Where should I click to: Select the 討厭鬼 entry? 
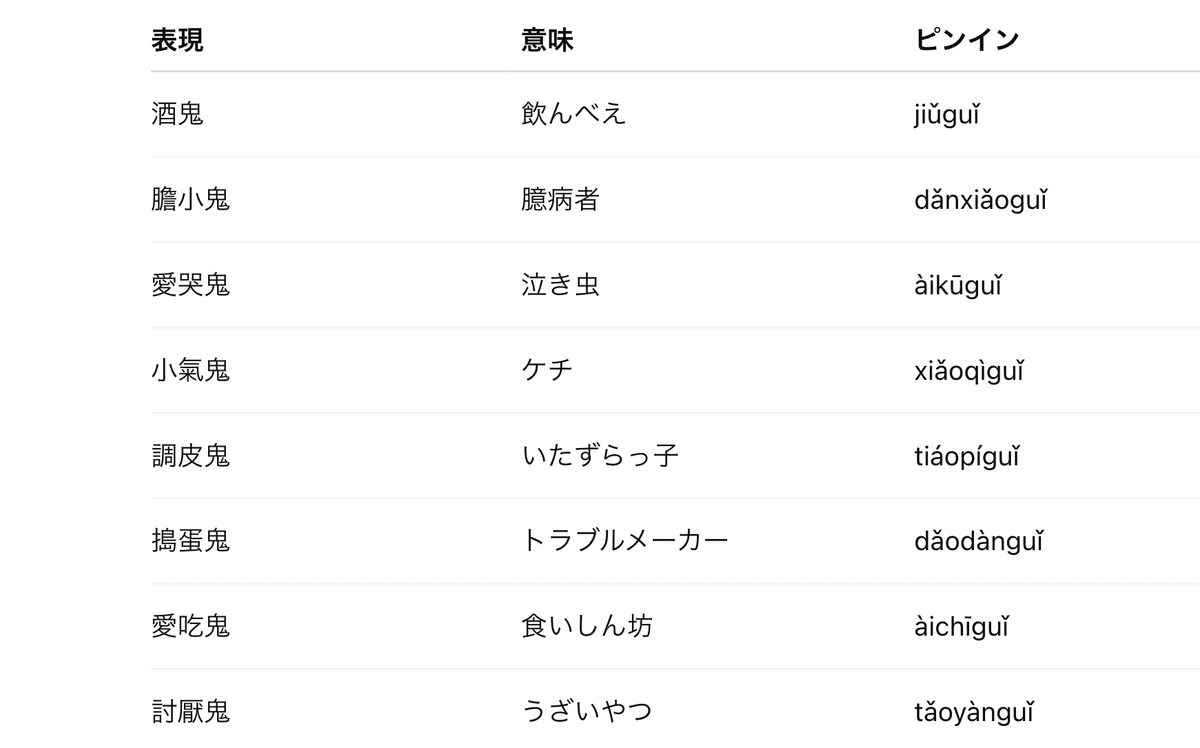190,712
